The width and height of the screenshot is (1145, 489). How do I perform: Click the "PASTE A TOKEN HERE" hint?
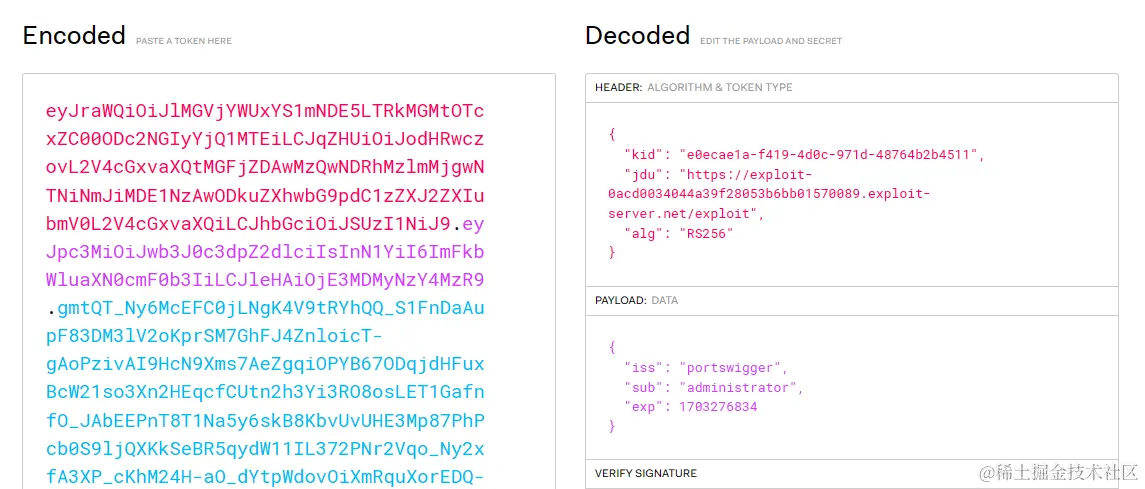click(x=184, y=41)
